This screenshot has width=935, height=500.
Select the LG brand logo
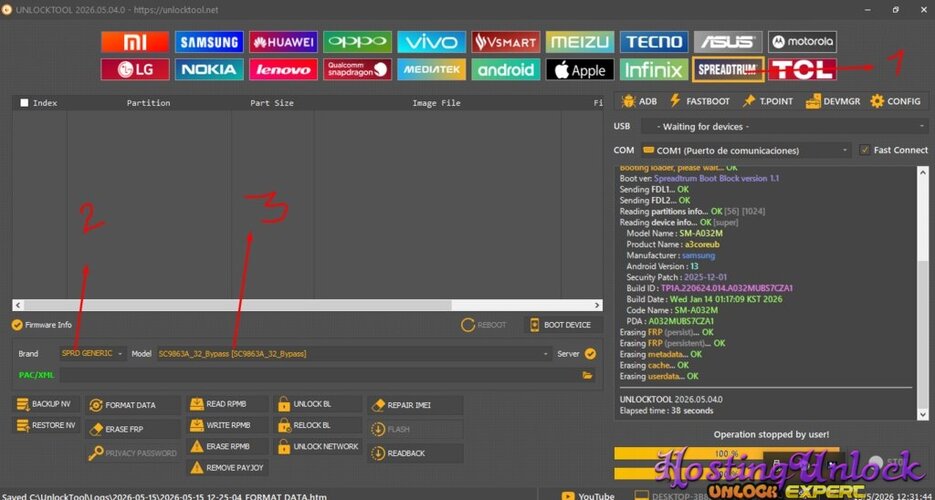(135, 69)
